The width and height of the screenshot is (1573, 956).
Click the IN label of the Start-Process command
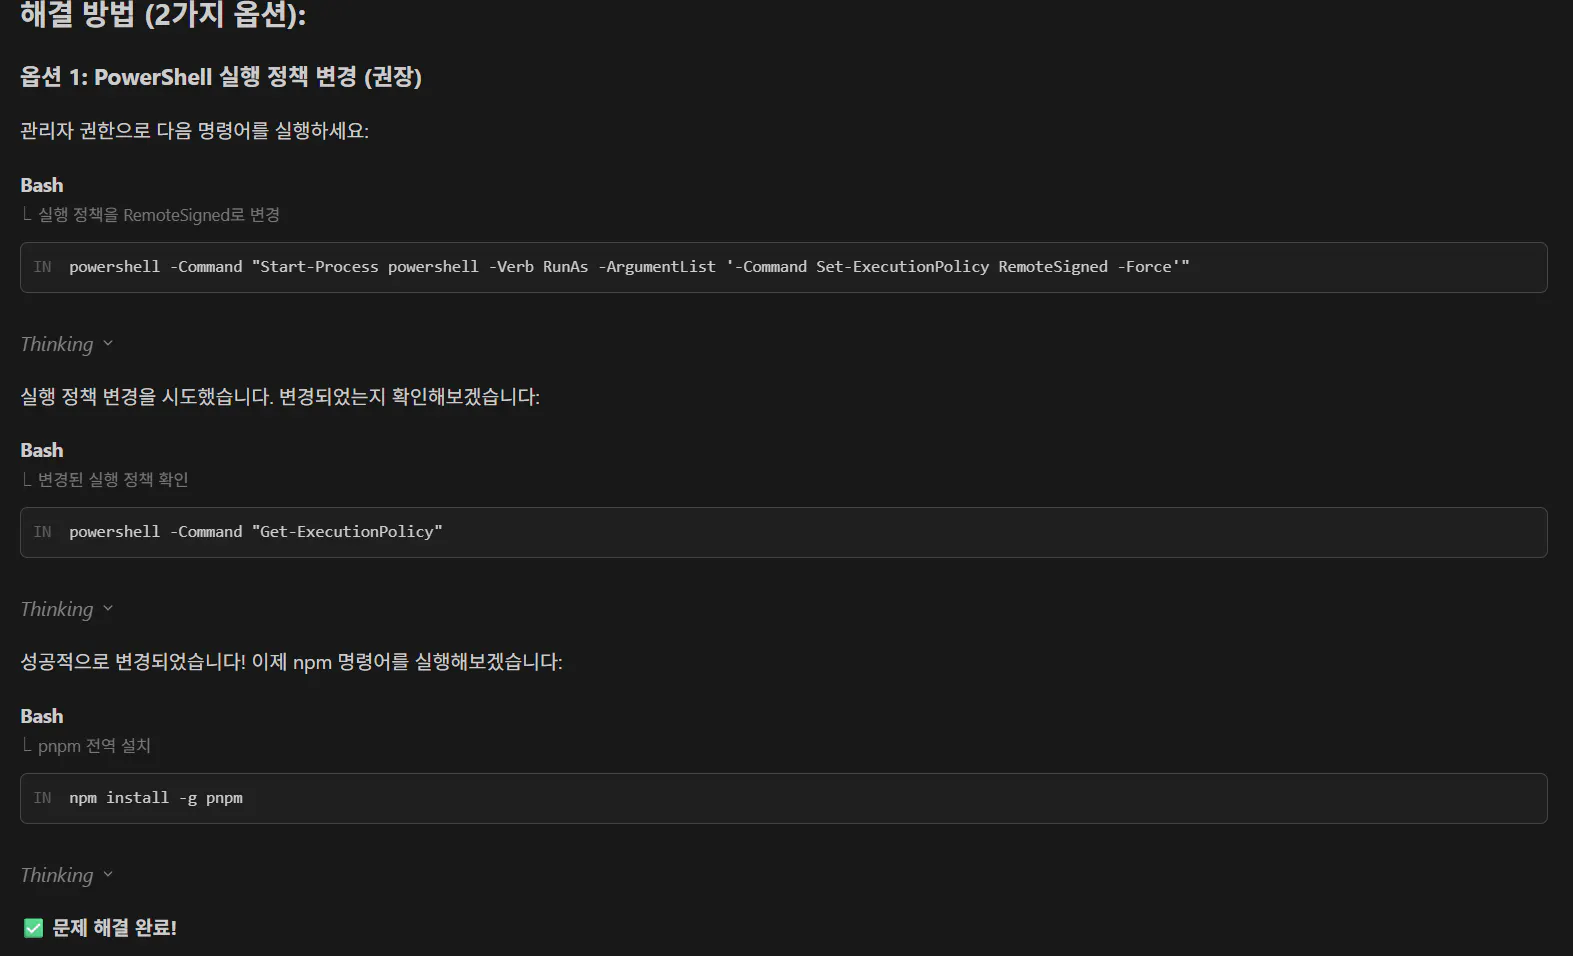pos(42,267)
